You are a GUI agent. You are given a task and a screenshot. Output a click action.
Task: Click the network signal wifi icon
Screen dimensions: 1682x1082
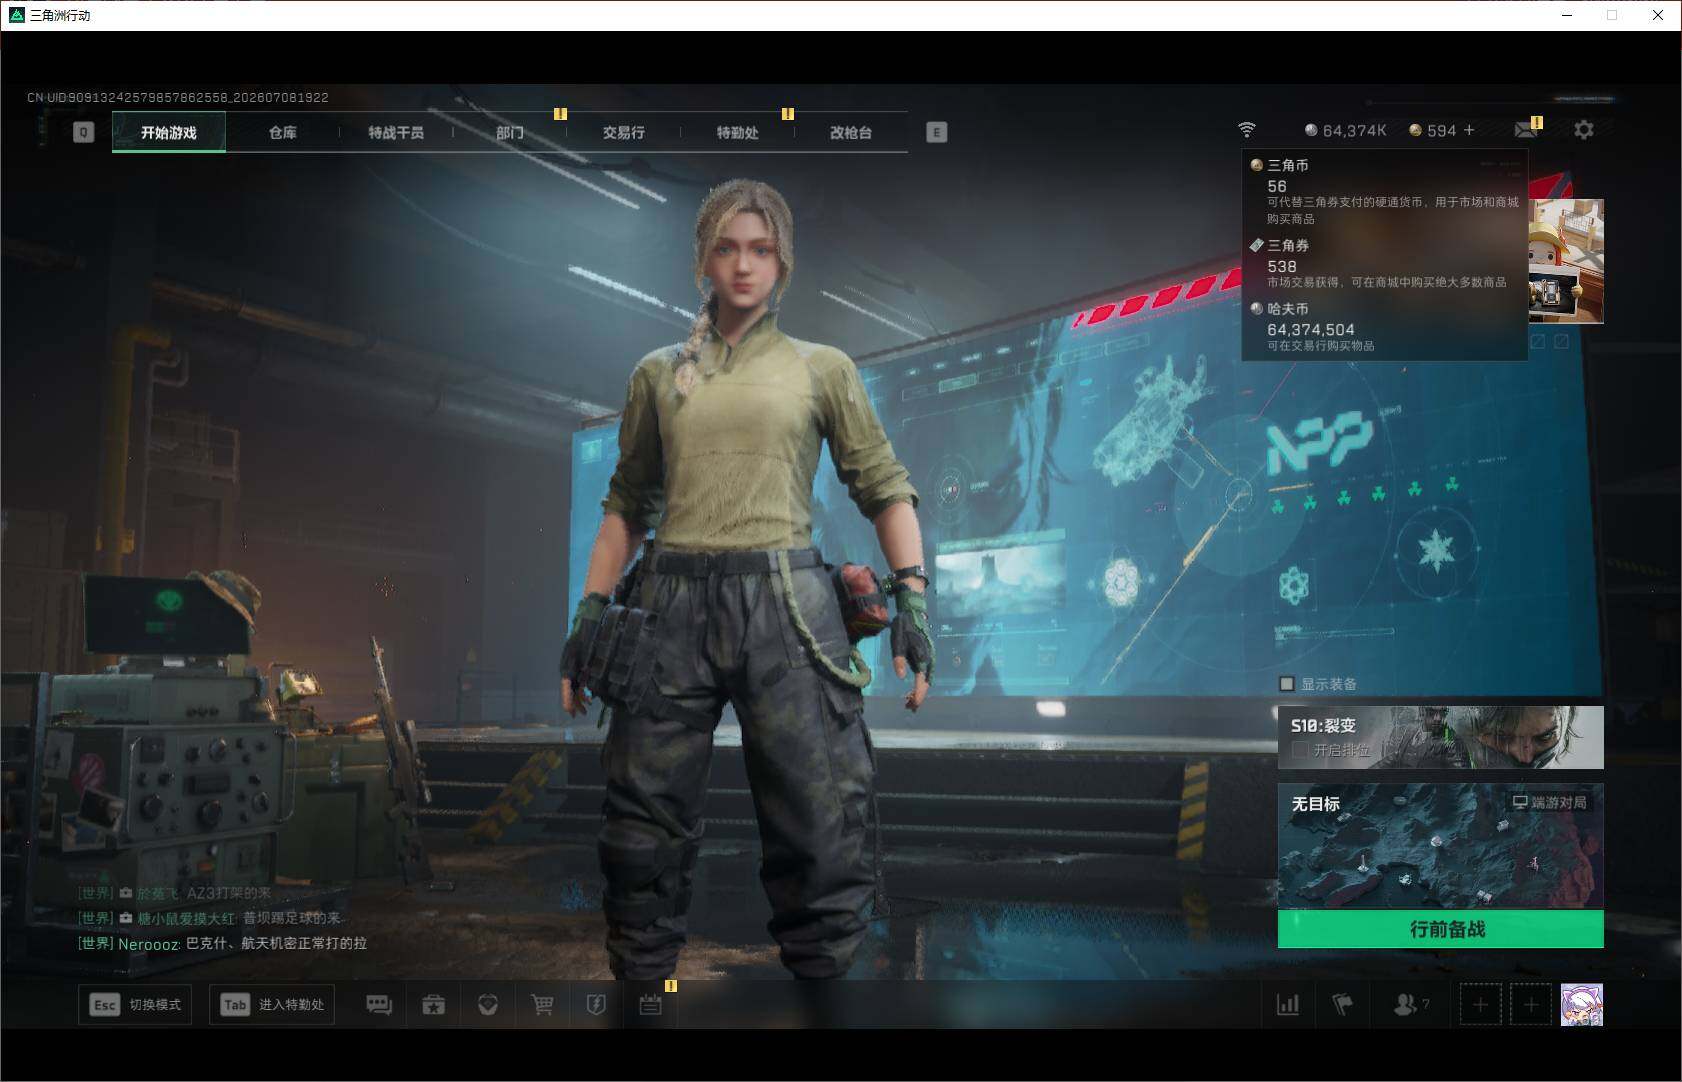[x=1246, y=130]
